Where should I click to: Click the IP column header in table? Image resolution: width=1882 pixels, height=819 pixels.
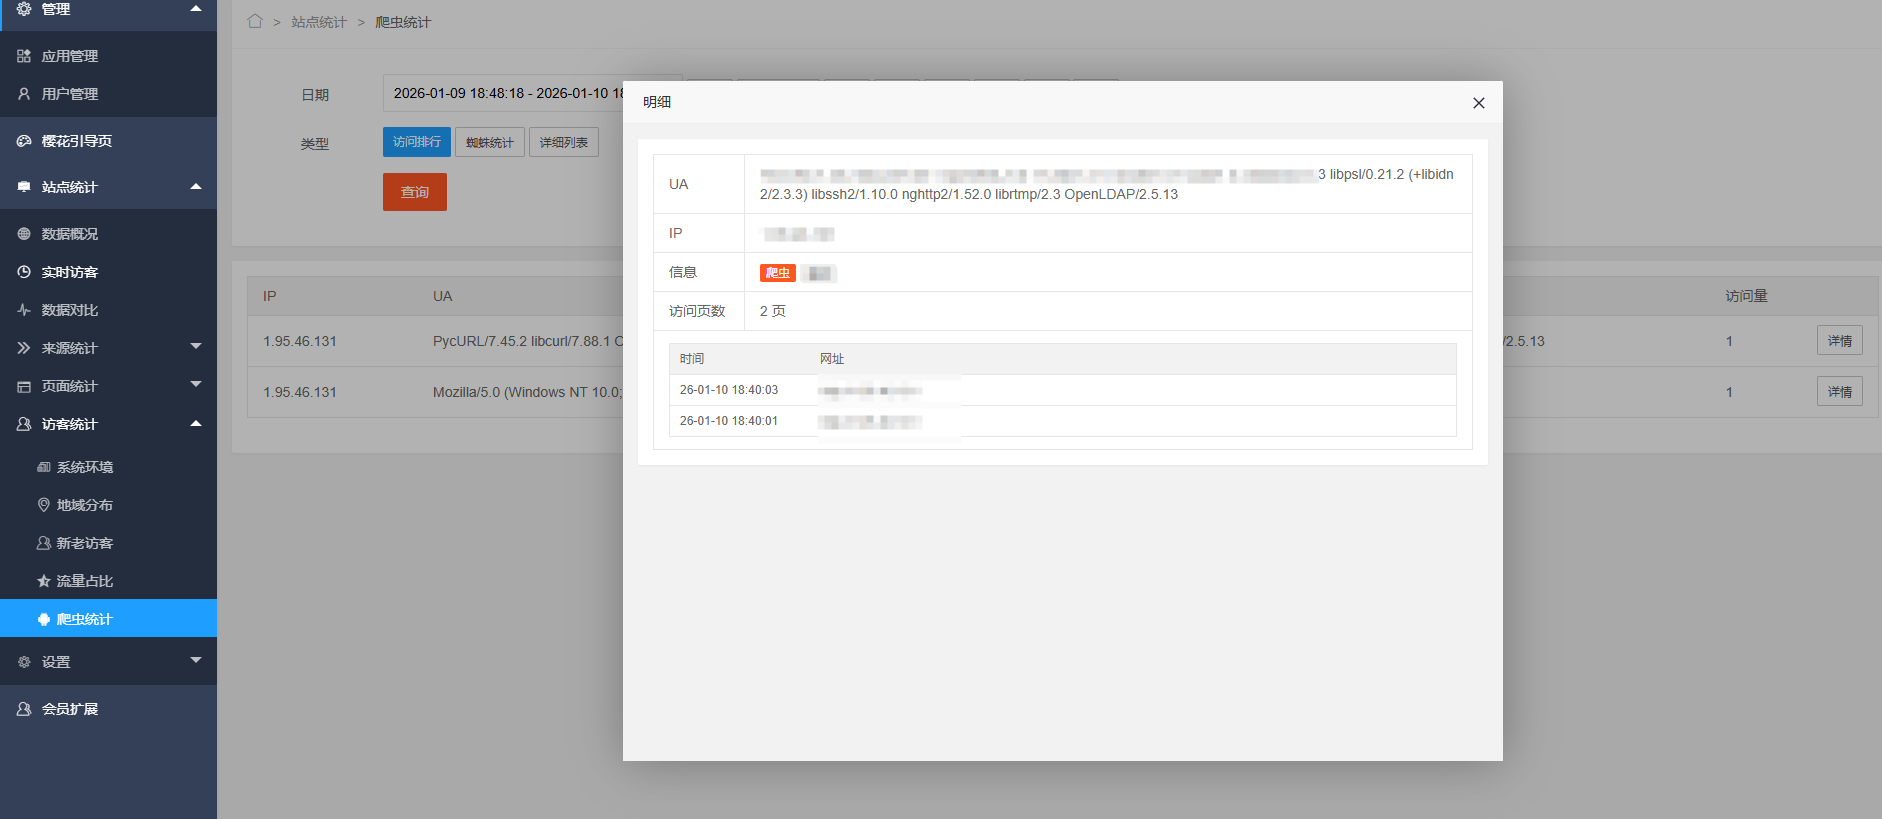coord(270,296)
